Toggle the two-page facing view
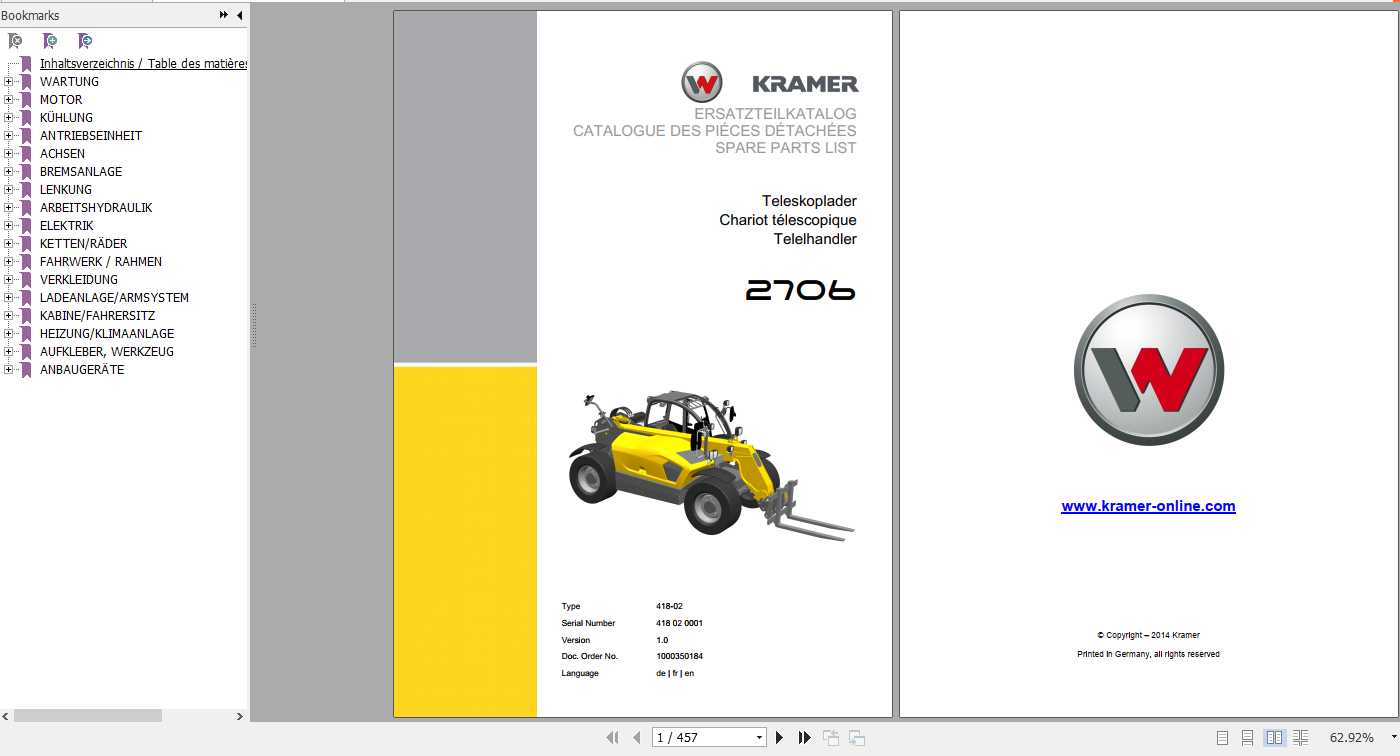This screenshot has height=756, width=1400. click(1274, 738)
